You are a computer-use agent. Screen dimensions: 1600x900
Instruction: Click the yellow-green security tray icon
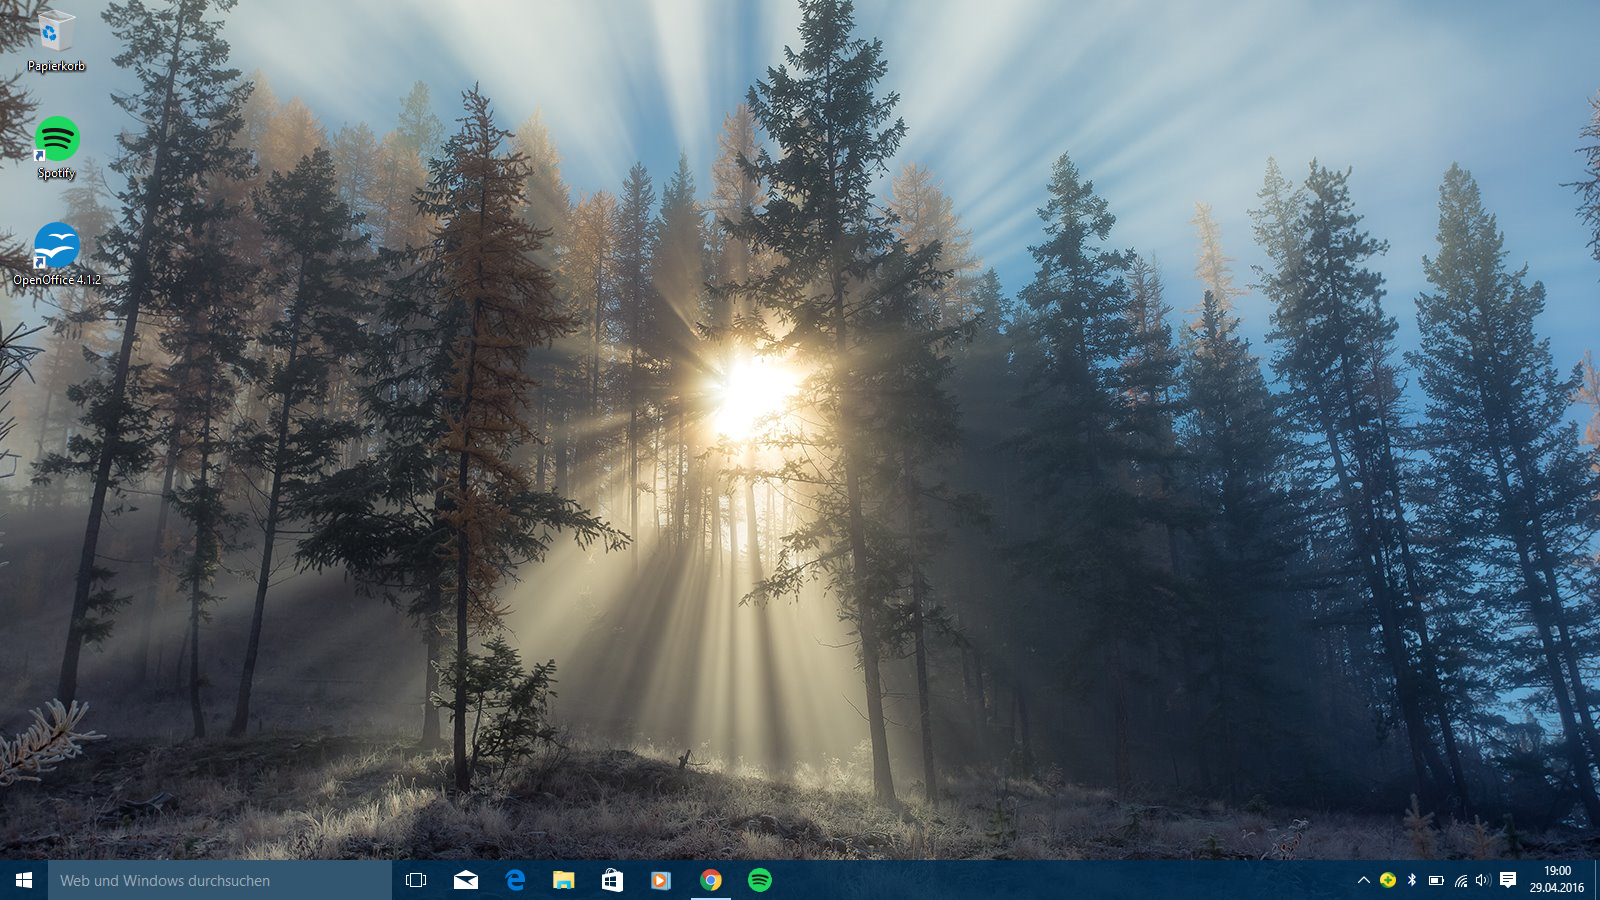click(1388, 880)
